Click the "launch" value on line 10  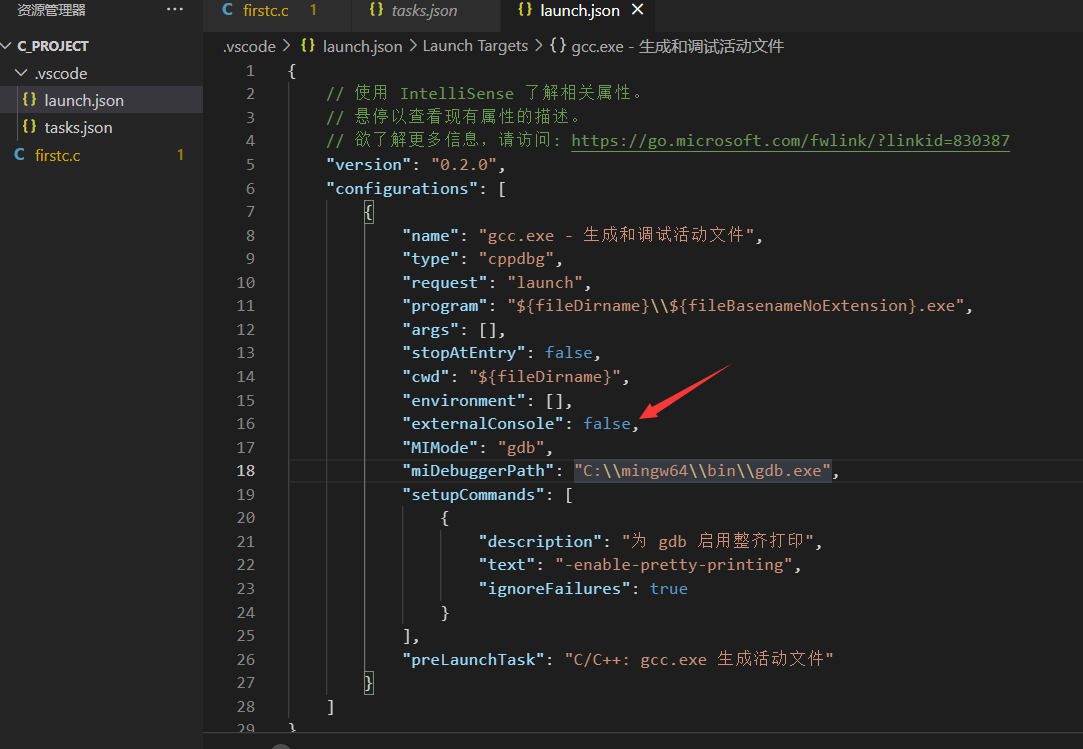click(545, 282)
